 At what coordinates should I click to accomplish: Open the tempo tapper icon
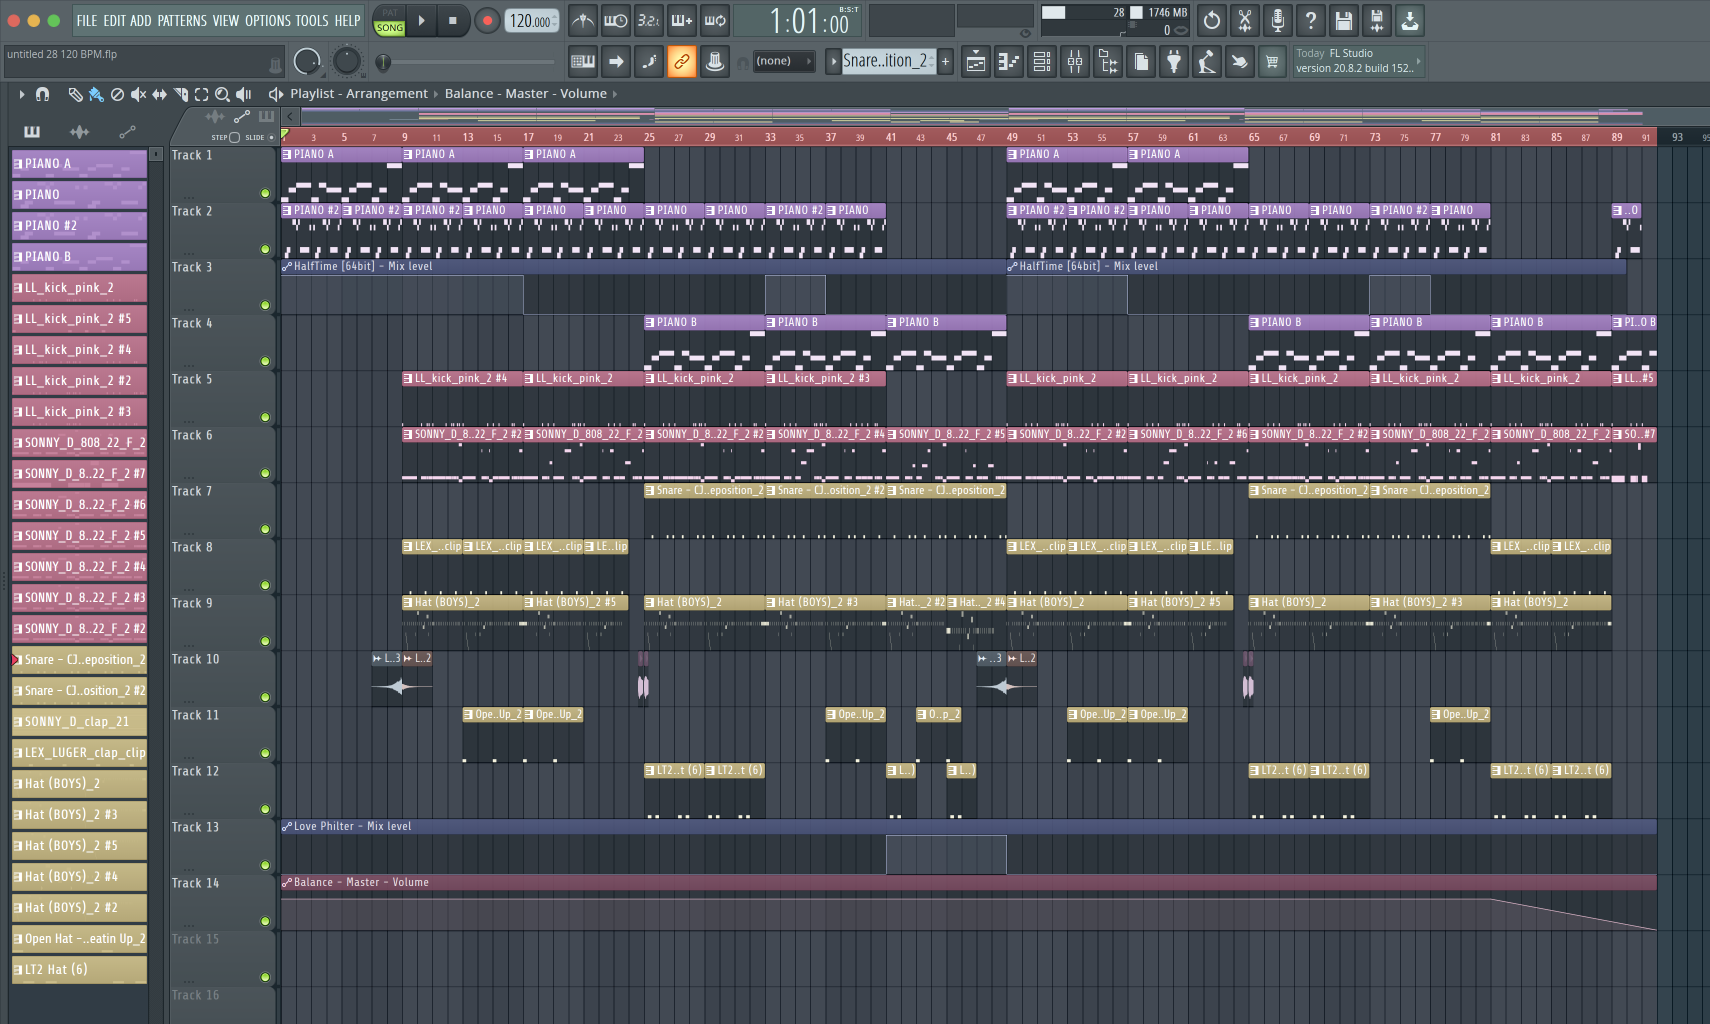click(1207, 62)
